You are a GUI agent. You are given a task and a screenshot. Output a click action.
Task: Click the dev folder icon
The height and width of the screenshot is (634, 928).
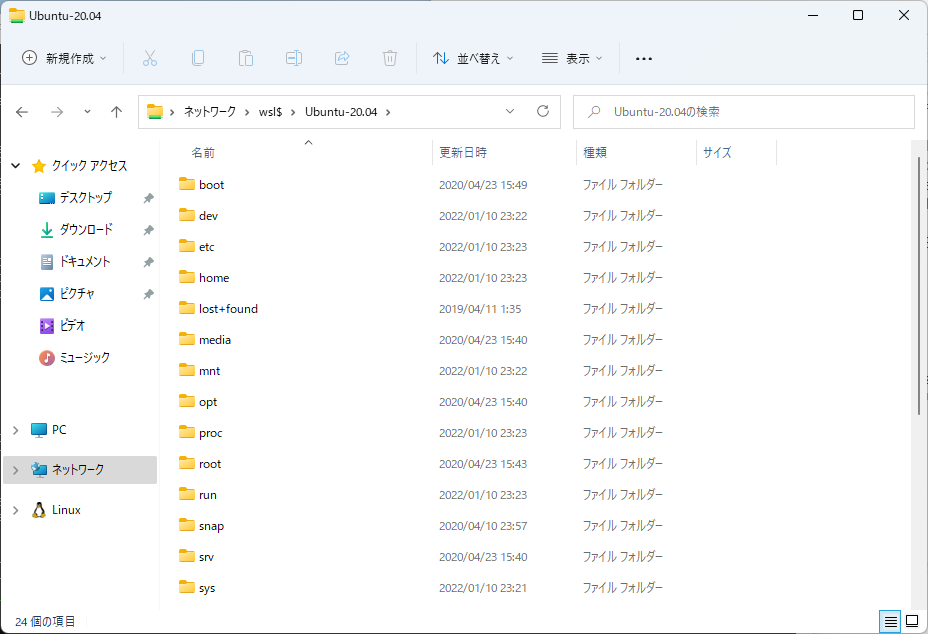click(x=187, y=215)
